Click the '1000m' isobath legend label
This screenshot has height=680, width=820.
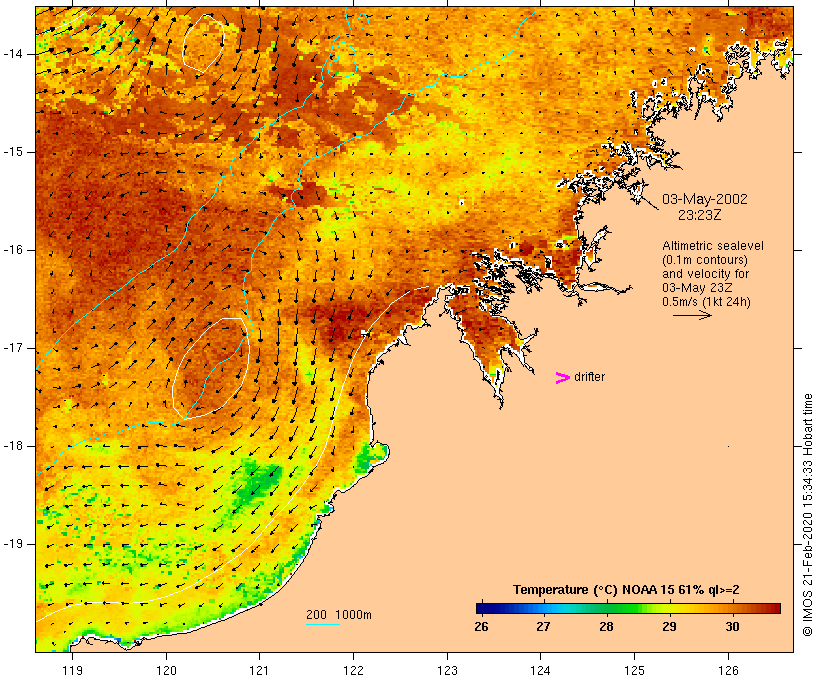[x=354, y=615]
